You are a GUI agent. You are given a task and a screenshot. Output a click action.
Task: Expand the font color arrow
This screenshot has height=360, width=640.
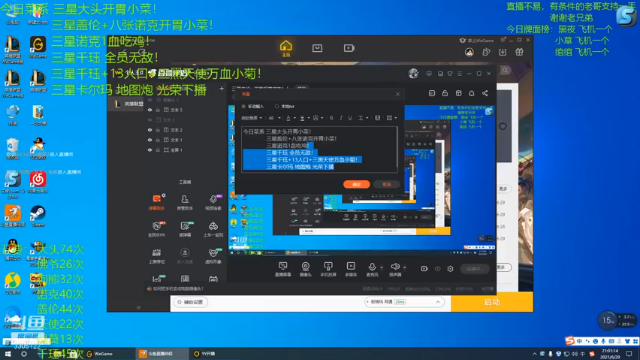(294, 118)
